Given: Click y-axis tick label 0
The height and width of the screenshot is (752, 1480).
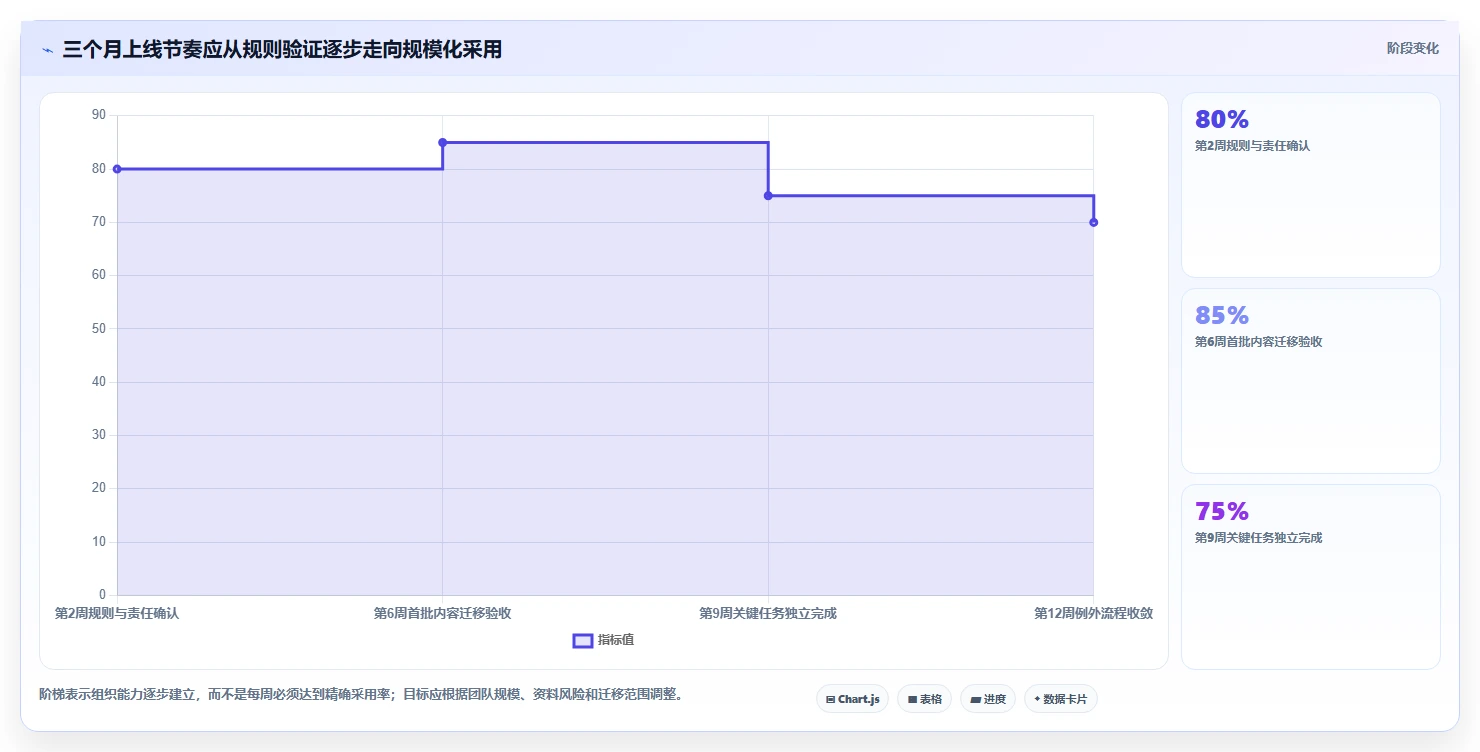Looking at the screenshot, I should pyautogui.click(x=103, y=595).
